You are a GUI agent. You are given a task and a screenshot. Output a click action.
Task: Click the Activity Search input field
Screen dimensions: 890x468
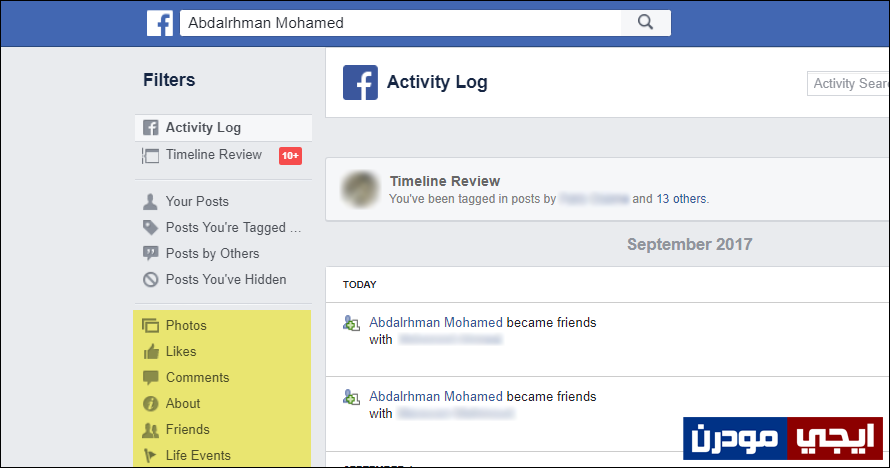[x=848, y=84]
